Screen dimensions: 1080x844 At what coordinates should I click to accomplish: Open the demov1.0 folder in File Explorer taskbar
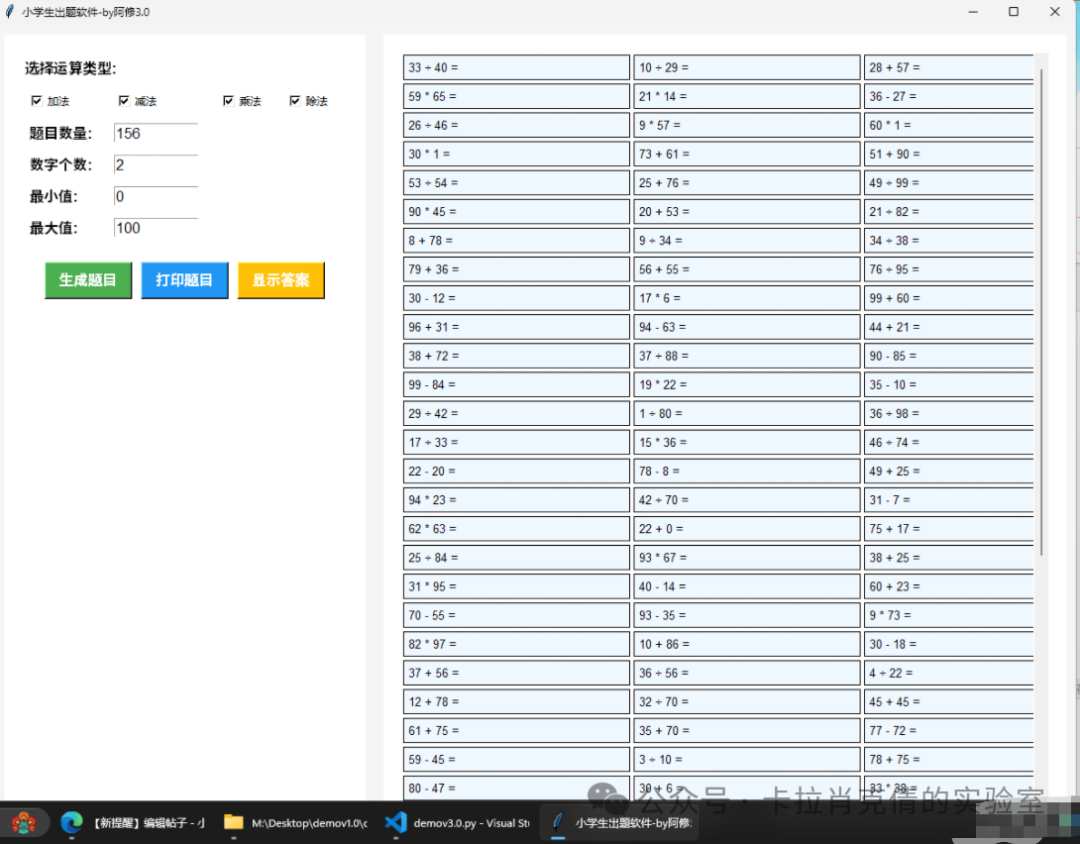pyautogui.click(x=232, y=823)
